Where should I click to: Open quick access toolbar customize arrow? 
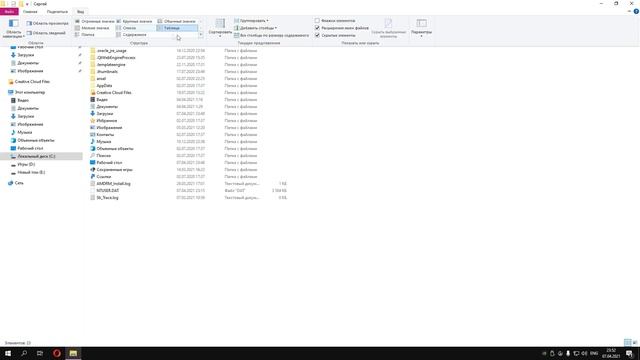click(x=27, y=4)
